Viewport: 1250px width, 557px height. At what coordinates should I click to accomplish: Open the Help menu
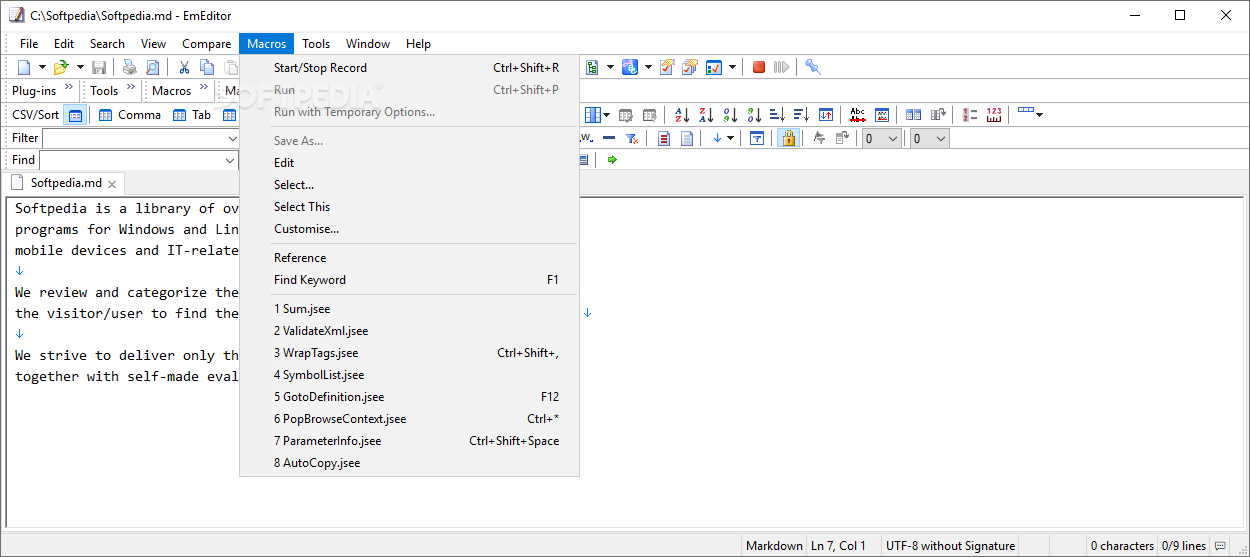click(x=418, y=43)
